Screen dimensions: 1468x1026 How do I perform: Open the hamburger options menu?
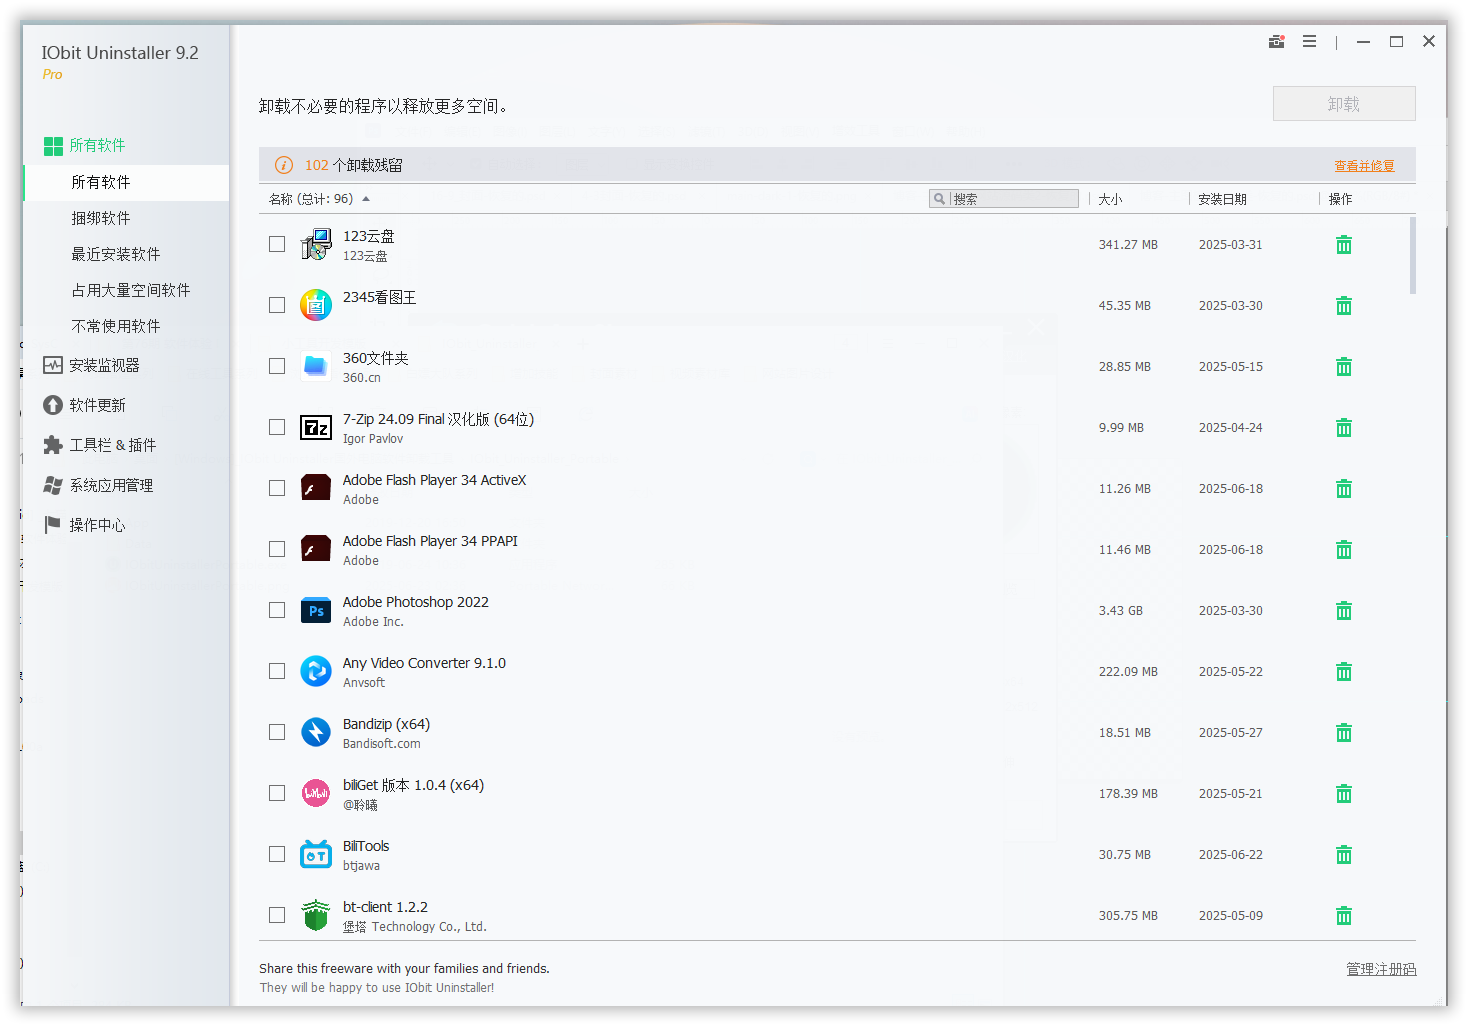(1309, 41)
